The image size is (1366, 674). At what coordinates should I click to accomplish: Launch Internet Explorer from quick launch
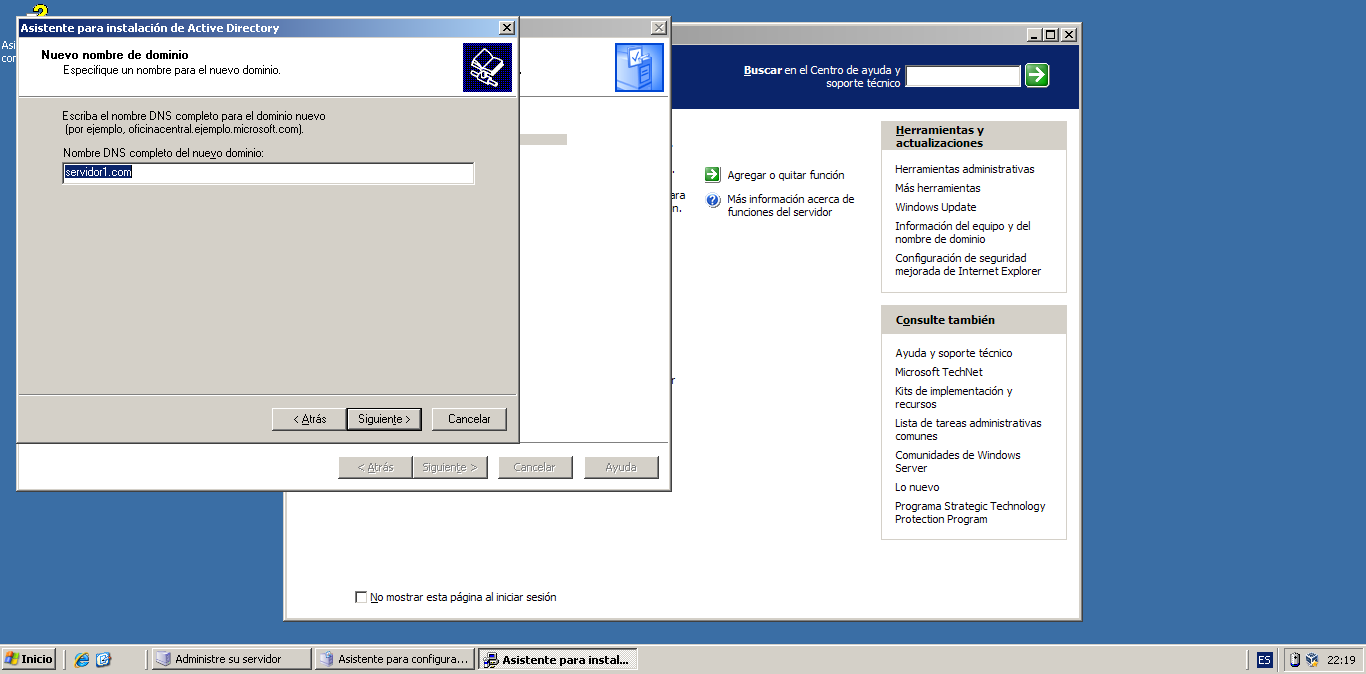click(82, 659)
